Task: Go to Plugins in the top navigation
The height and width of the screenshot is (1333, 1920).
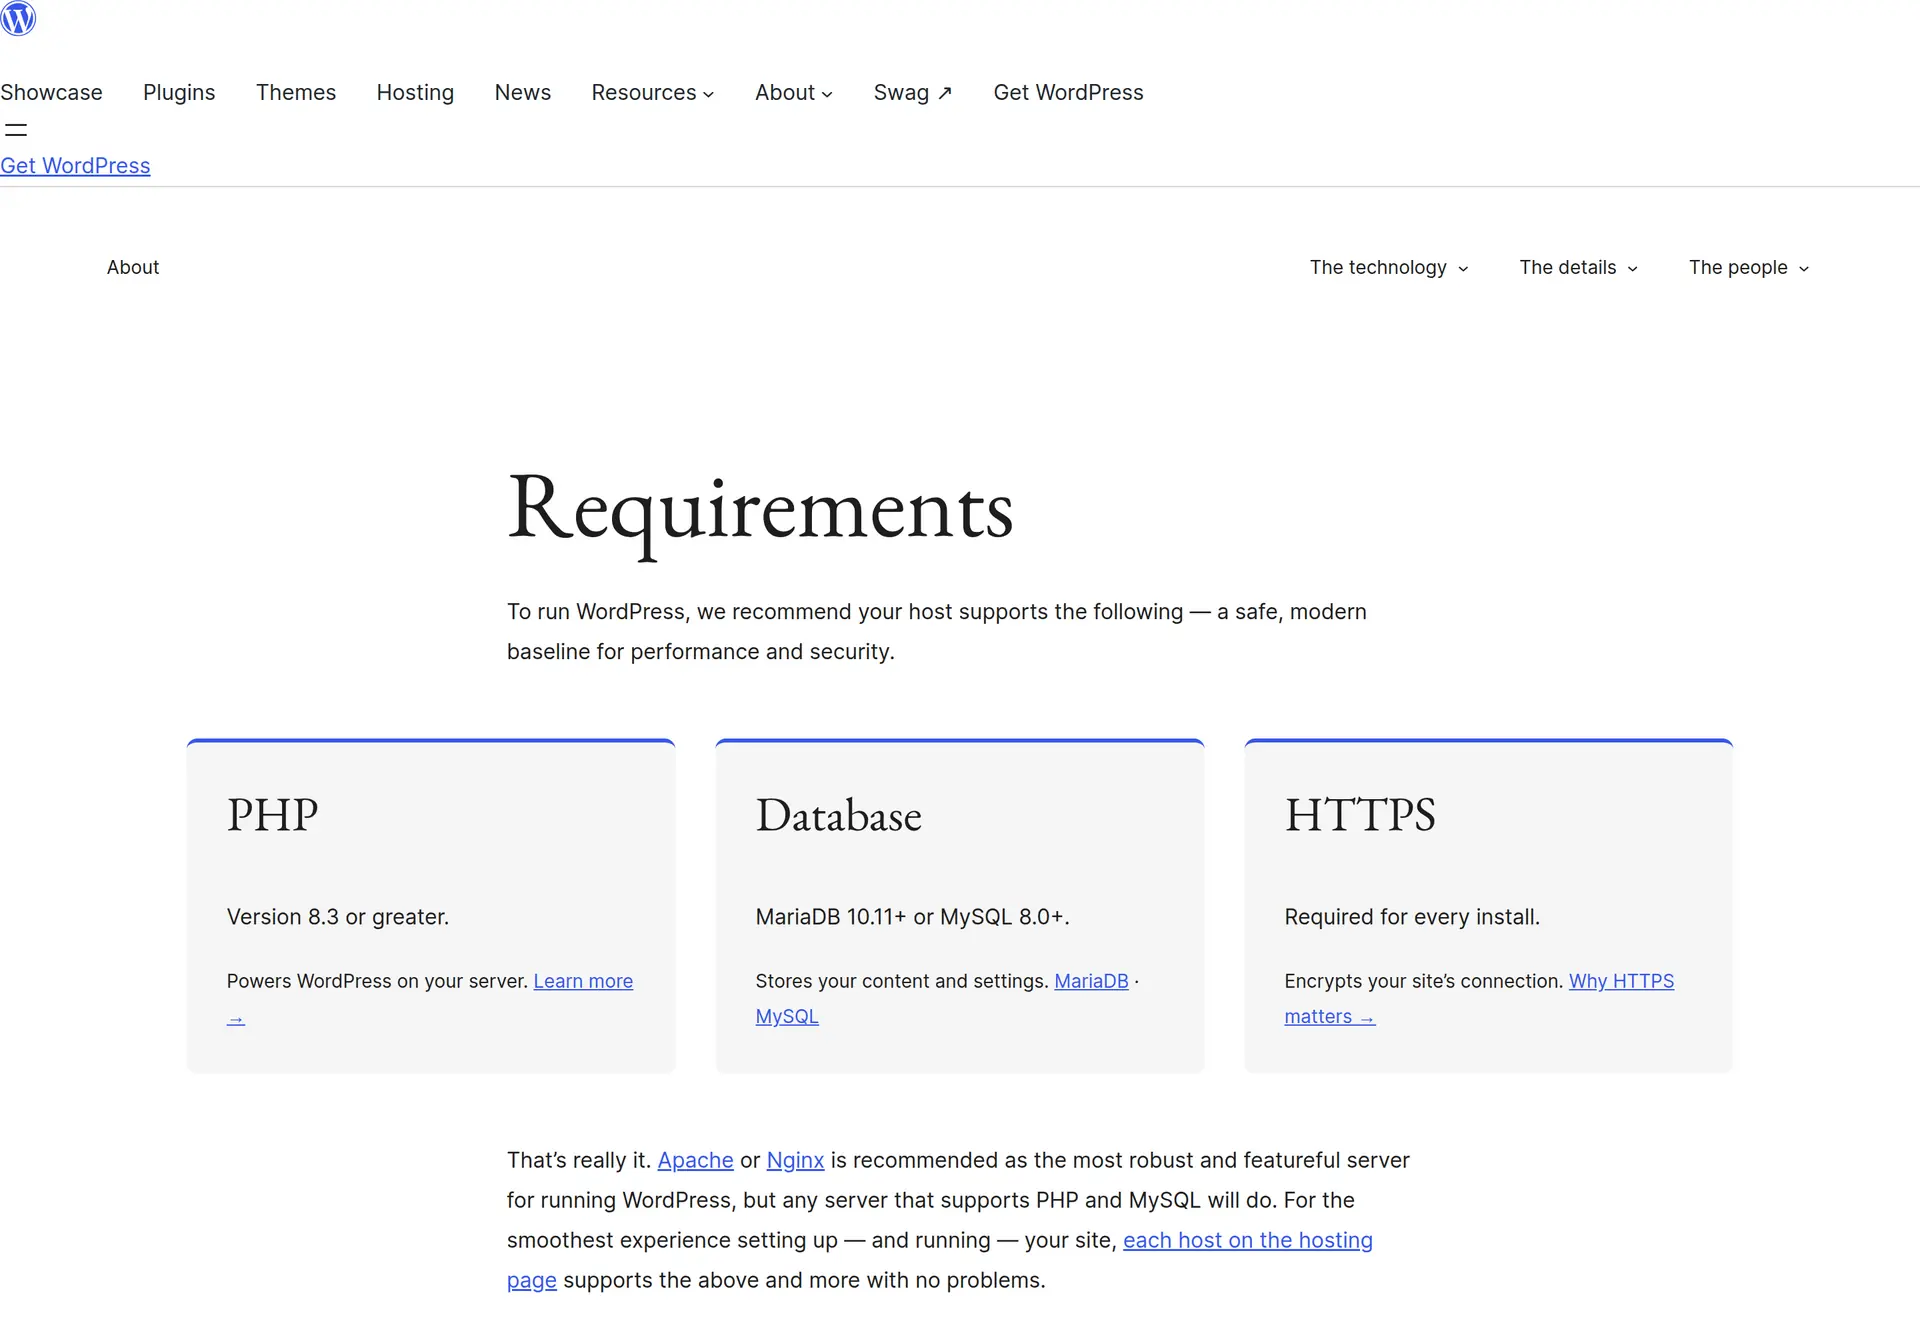Action: coord(179,92)
